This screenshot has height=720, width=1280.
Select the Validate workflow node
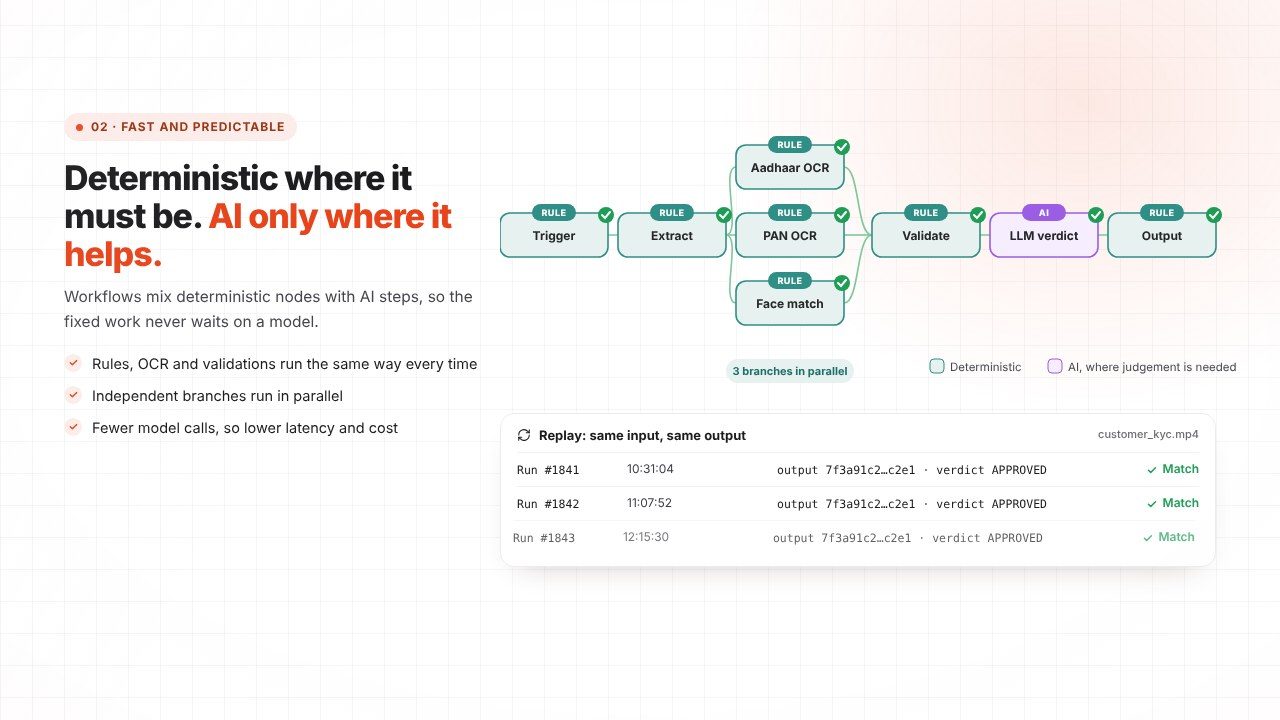pyautogui.click(x=926, y=235)
